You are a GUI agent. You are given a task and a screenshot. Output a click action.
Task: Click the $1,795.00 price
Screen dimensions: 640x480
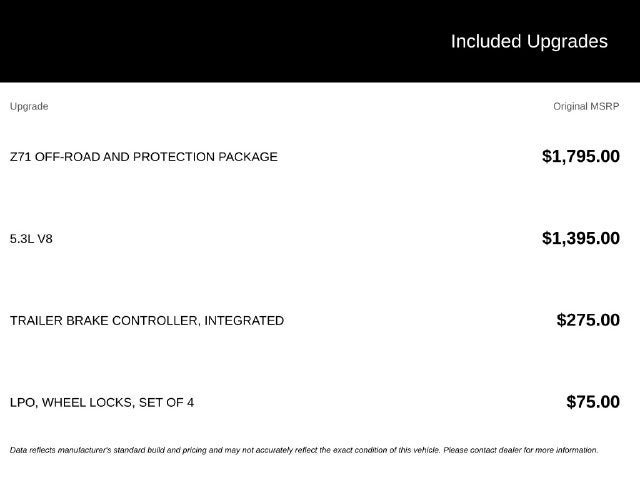click(581, 156)
